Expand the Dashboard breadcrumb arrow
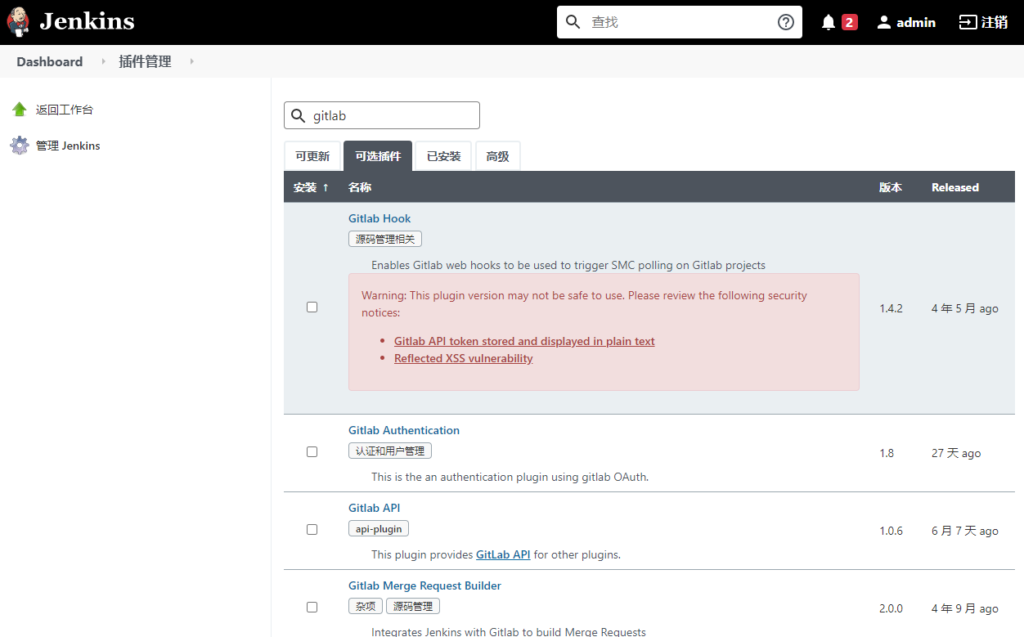1024x637 pixels. 103,61
